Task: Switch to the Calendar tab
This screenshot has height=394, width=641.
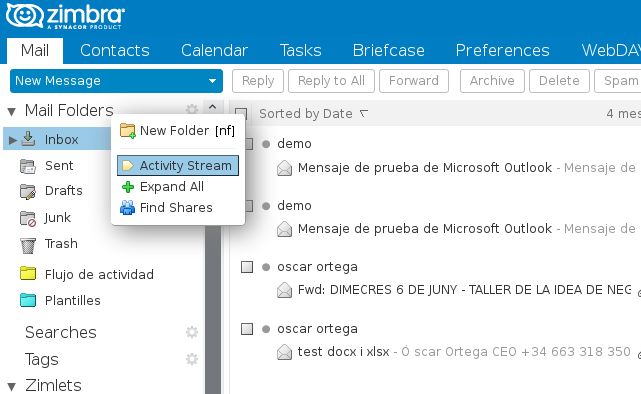Action: [x=215, y=51]
